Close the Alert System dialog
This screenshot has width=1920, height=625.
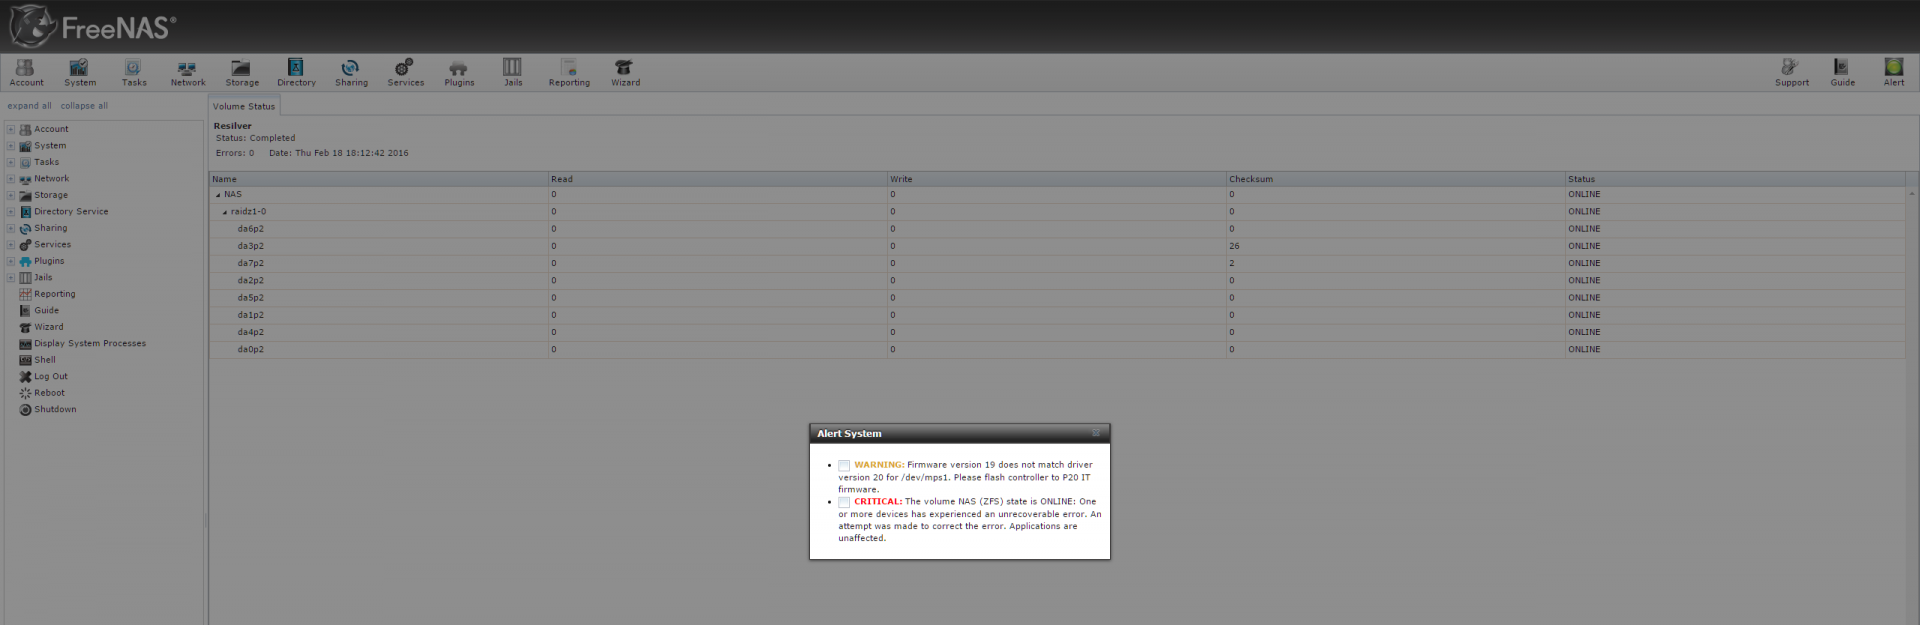(1096, 433)
